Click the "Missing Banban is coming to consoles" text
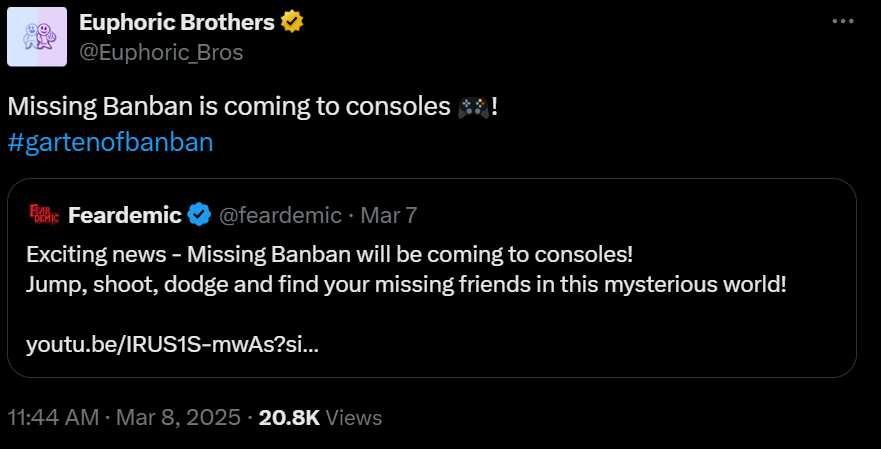Viewport: 881px width, 449px height. pos(228,106)
